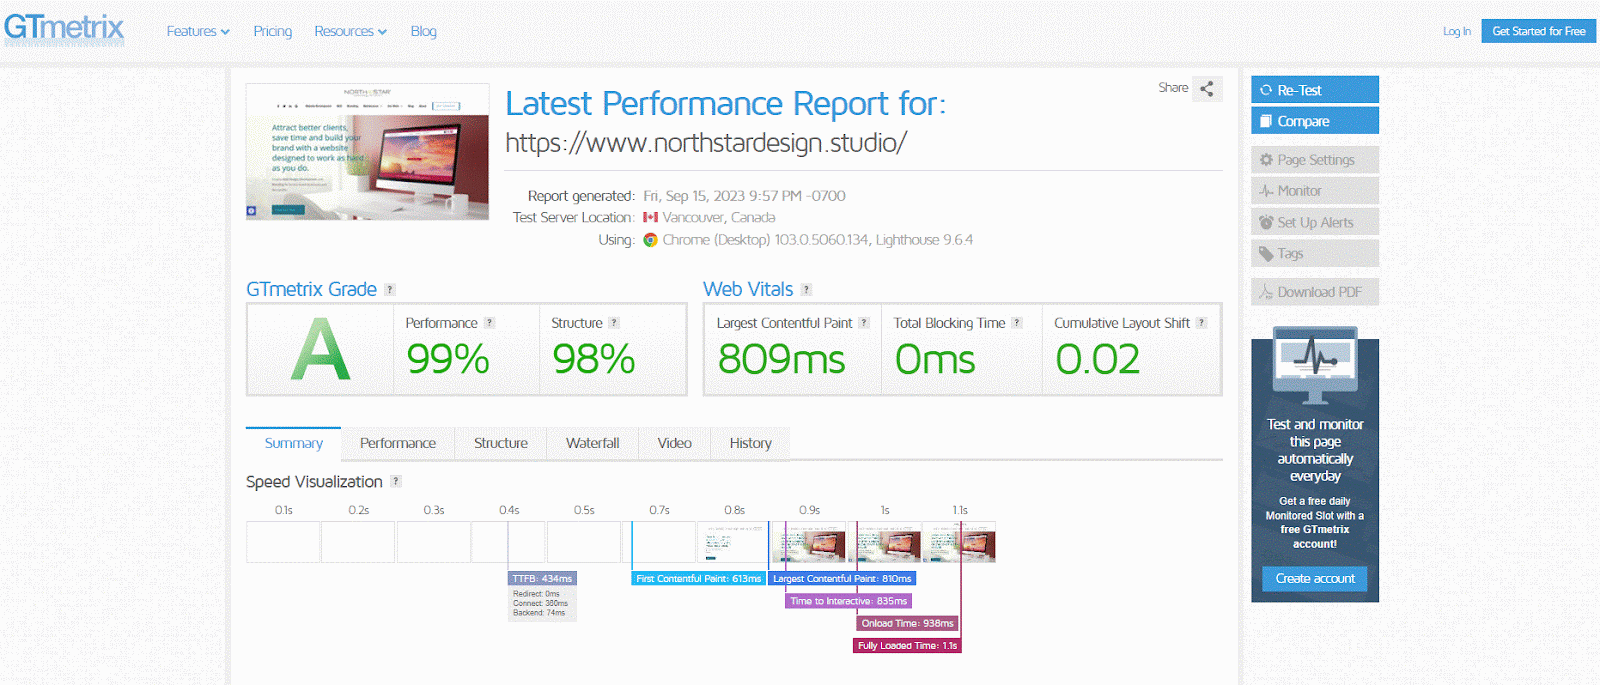Viewport: 1600px width, 685px height.
Task: Open Set Up Alerts
Action: click(x=1315, y=222)
